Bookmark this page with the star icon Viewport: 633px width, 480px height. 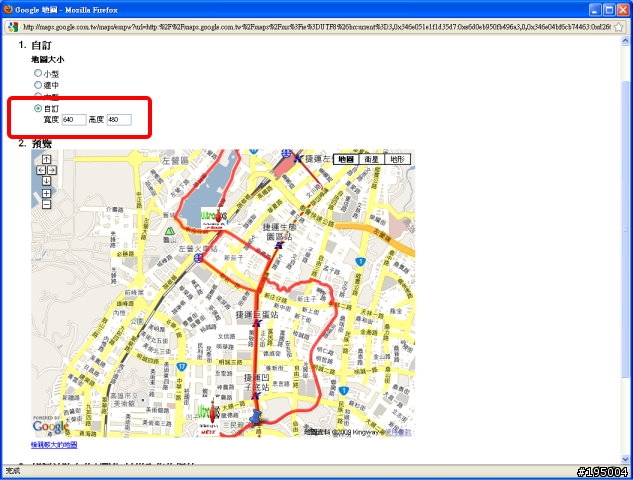click(x=618, y=27)
